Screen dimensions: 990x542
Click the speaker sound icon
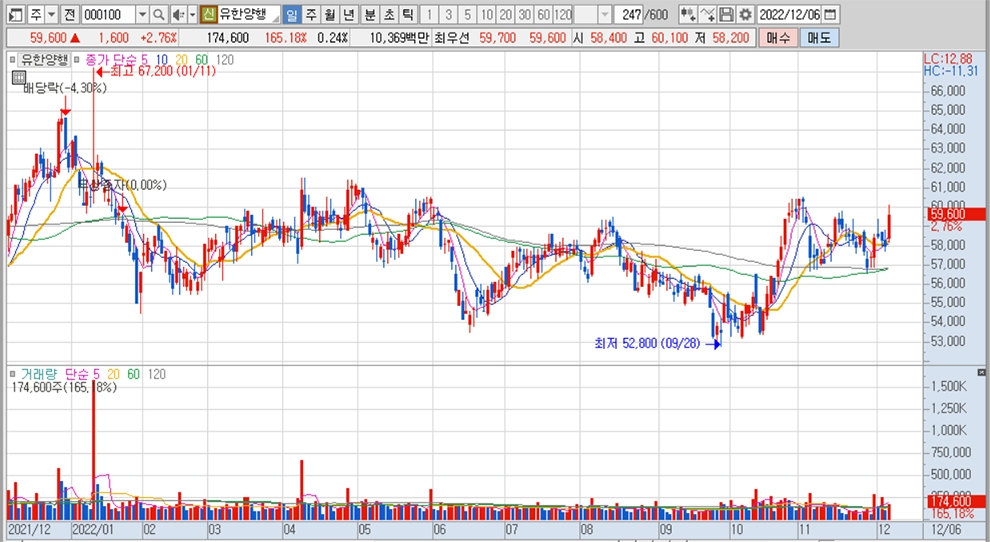[x=177, y=15]
